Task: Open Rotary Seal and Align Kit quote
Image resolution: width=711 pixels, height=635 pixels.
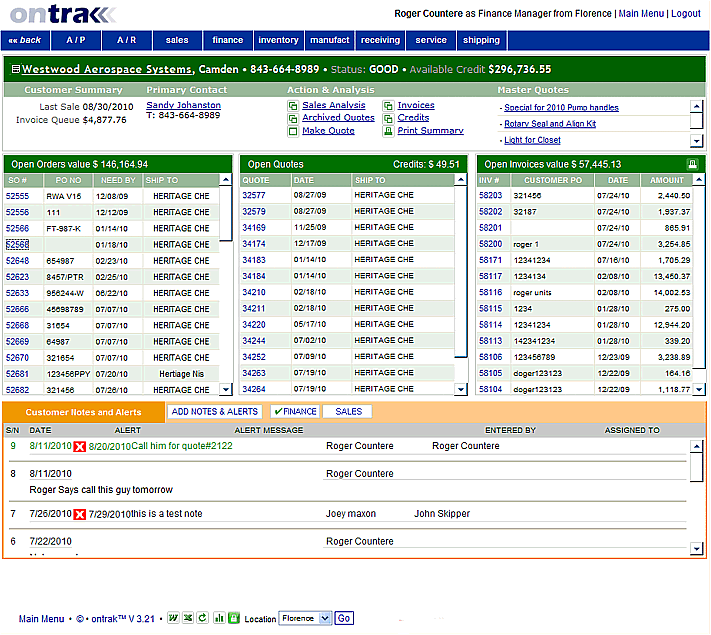Action: pyautogui.click(x=550, y=124)
